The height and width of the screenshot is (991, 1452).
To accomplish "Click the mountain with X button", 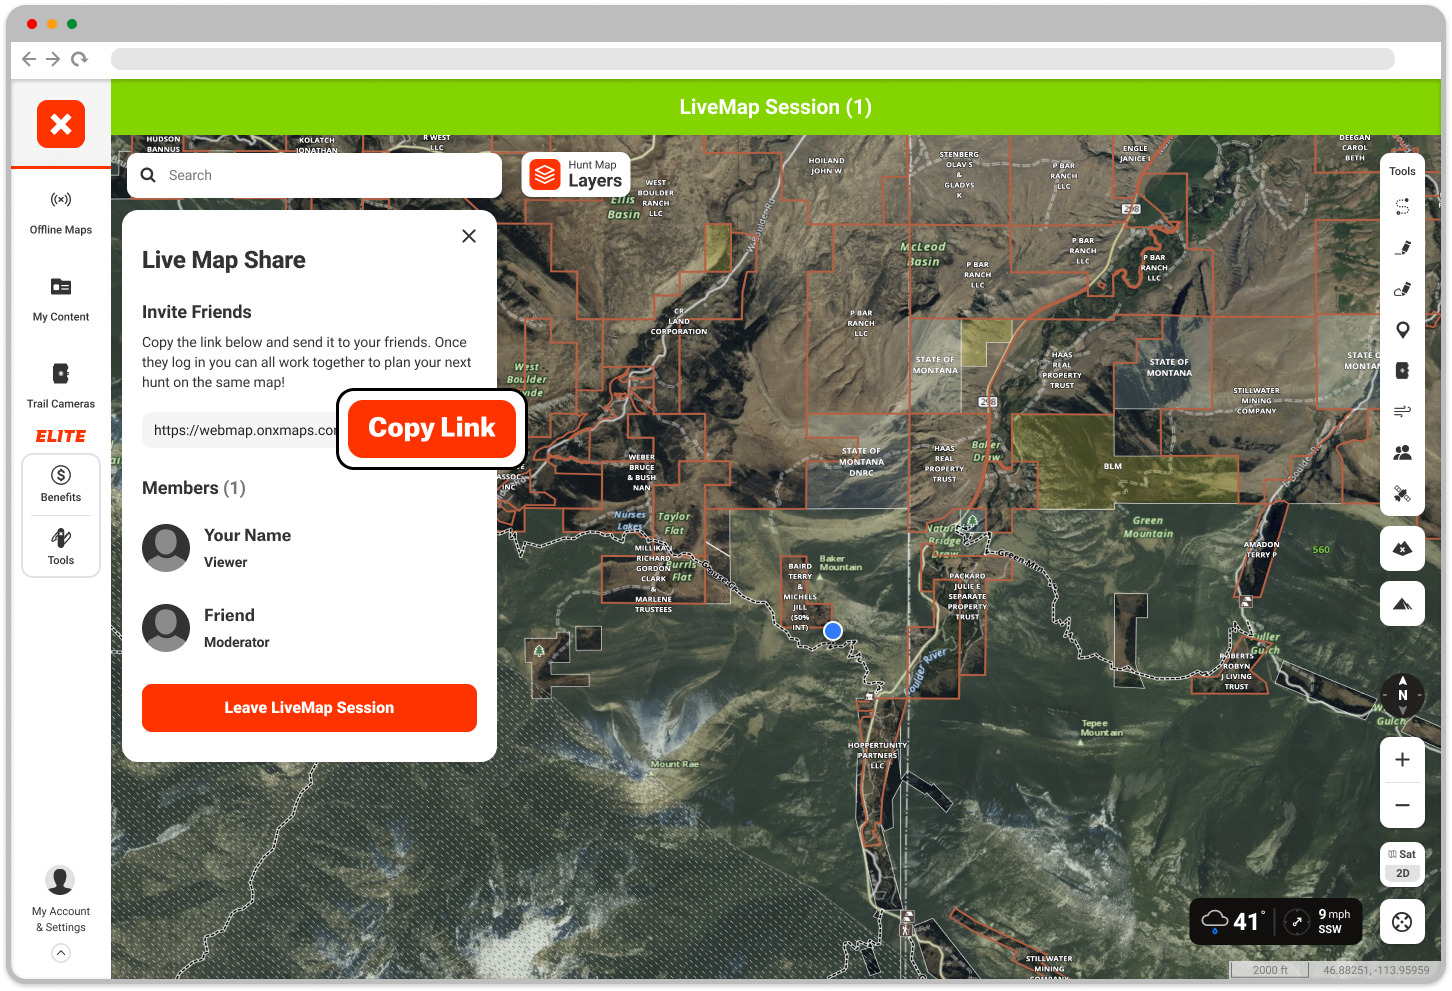I will pos(1402,548).
